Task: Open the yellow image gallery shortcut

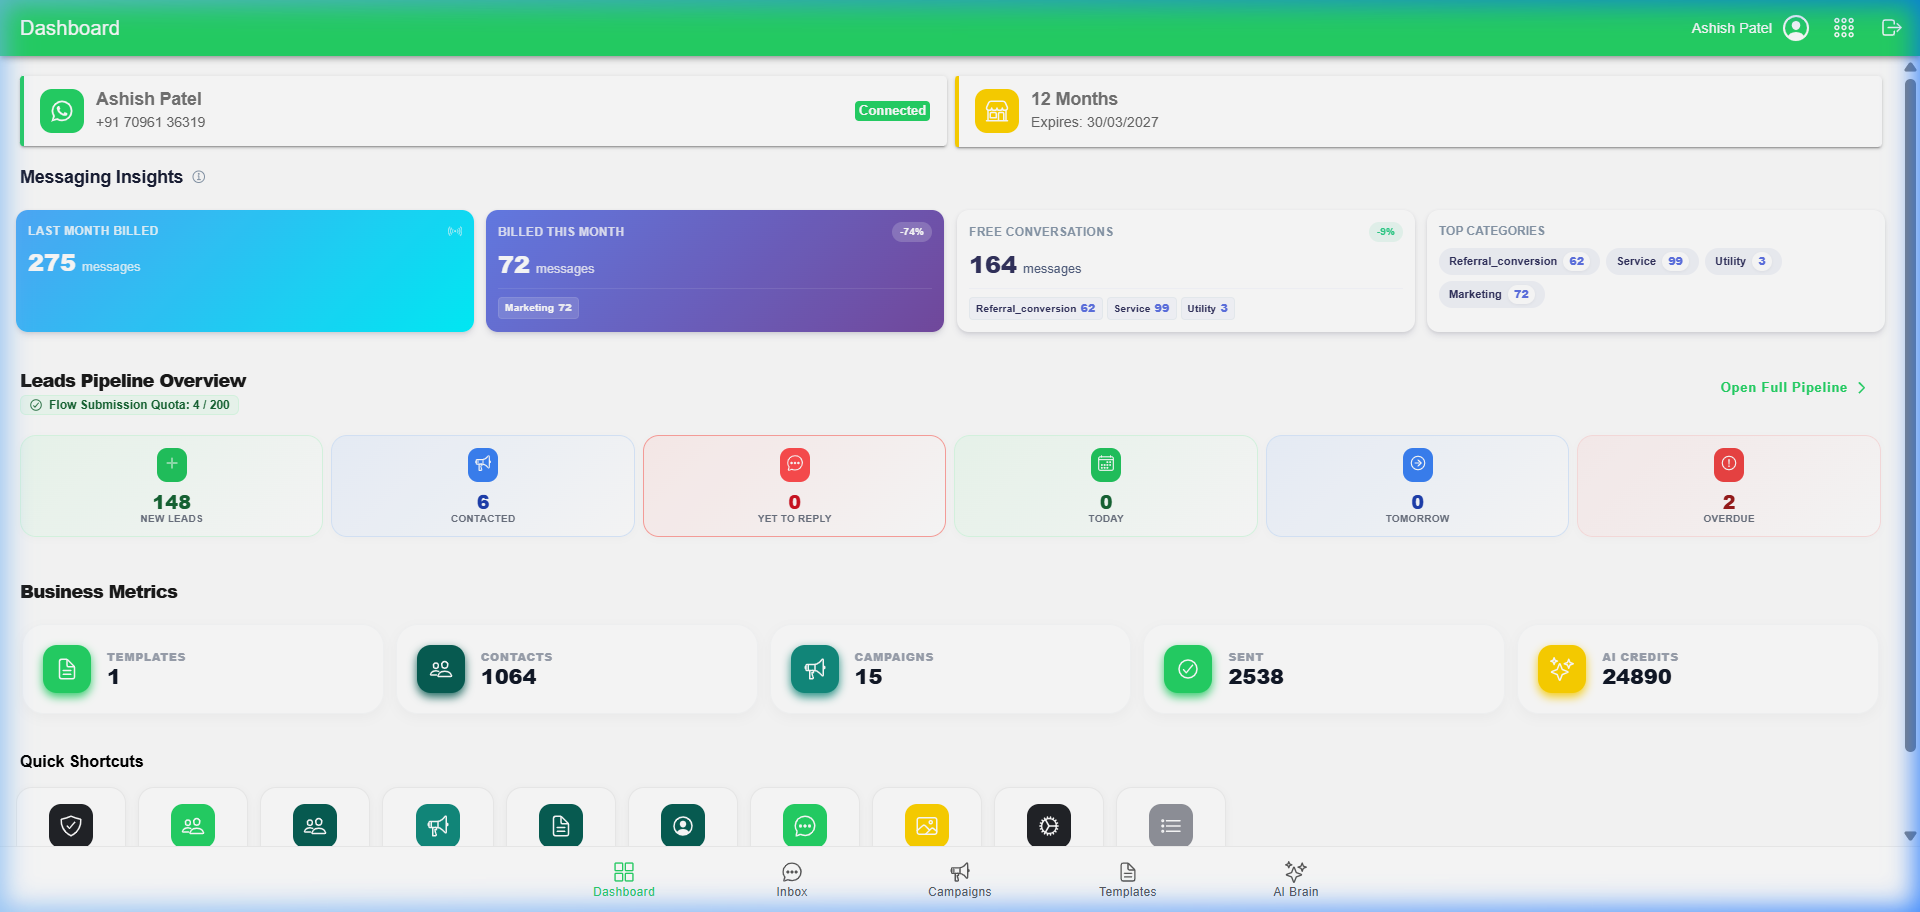Action: click(927, 825)
